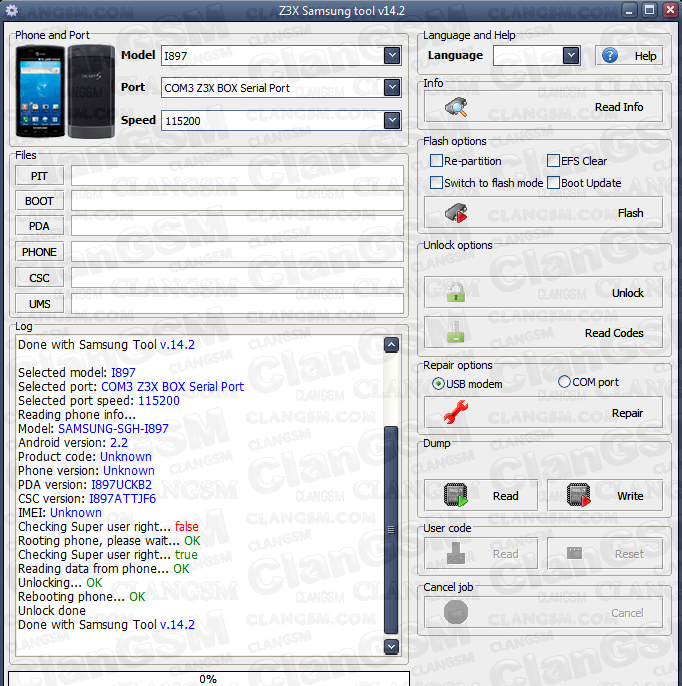Maximize the Z3X Samsung tool window
682x686 pixels.
coord(650,10)
